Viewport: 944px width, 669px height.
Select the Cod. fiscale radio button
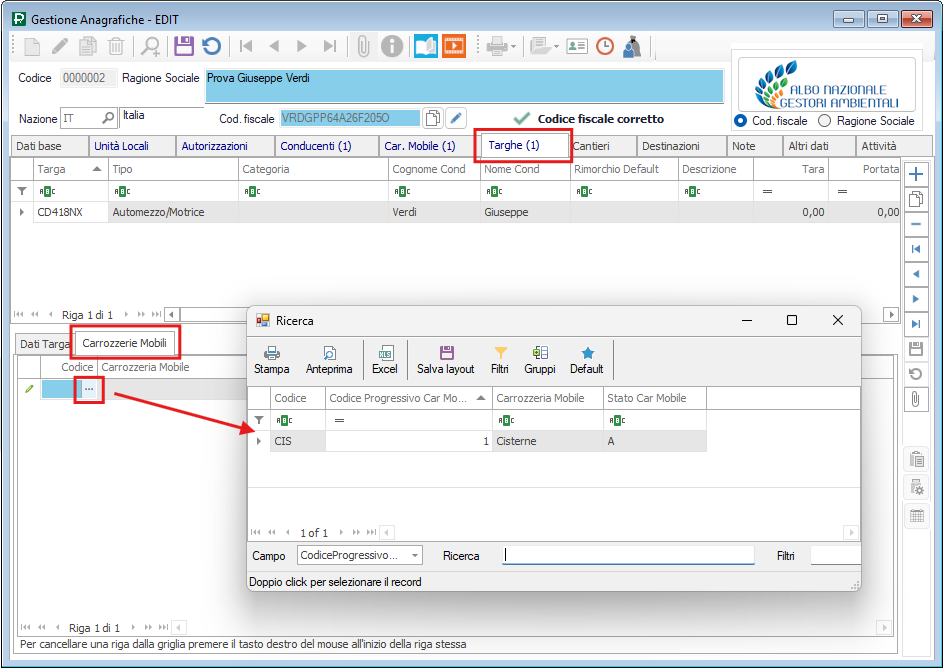741,121
